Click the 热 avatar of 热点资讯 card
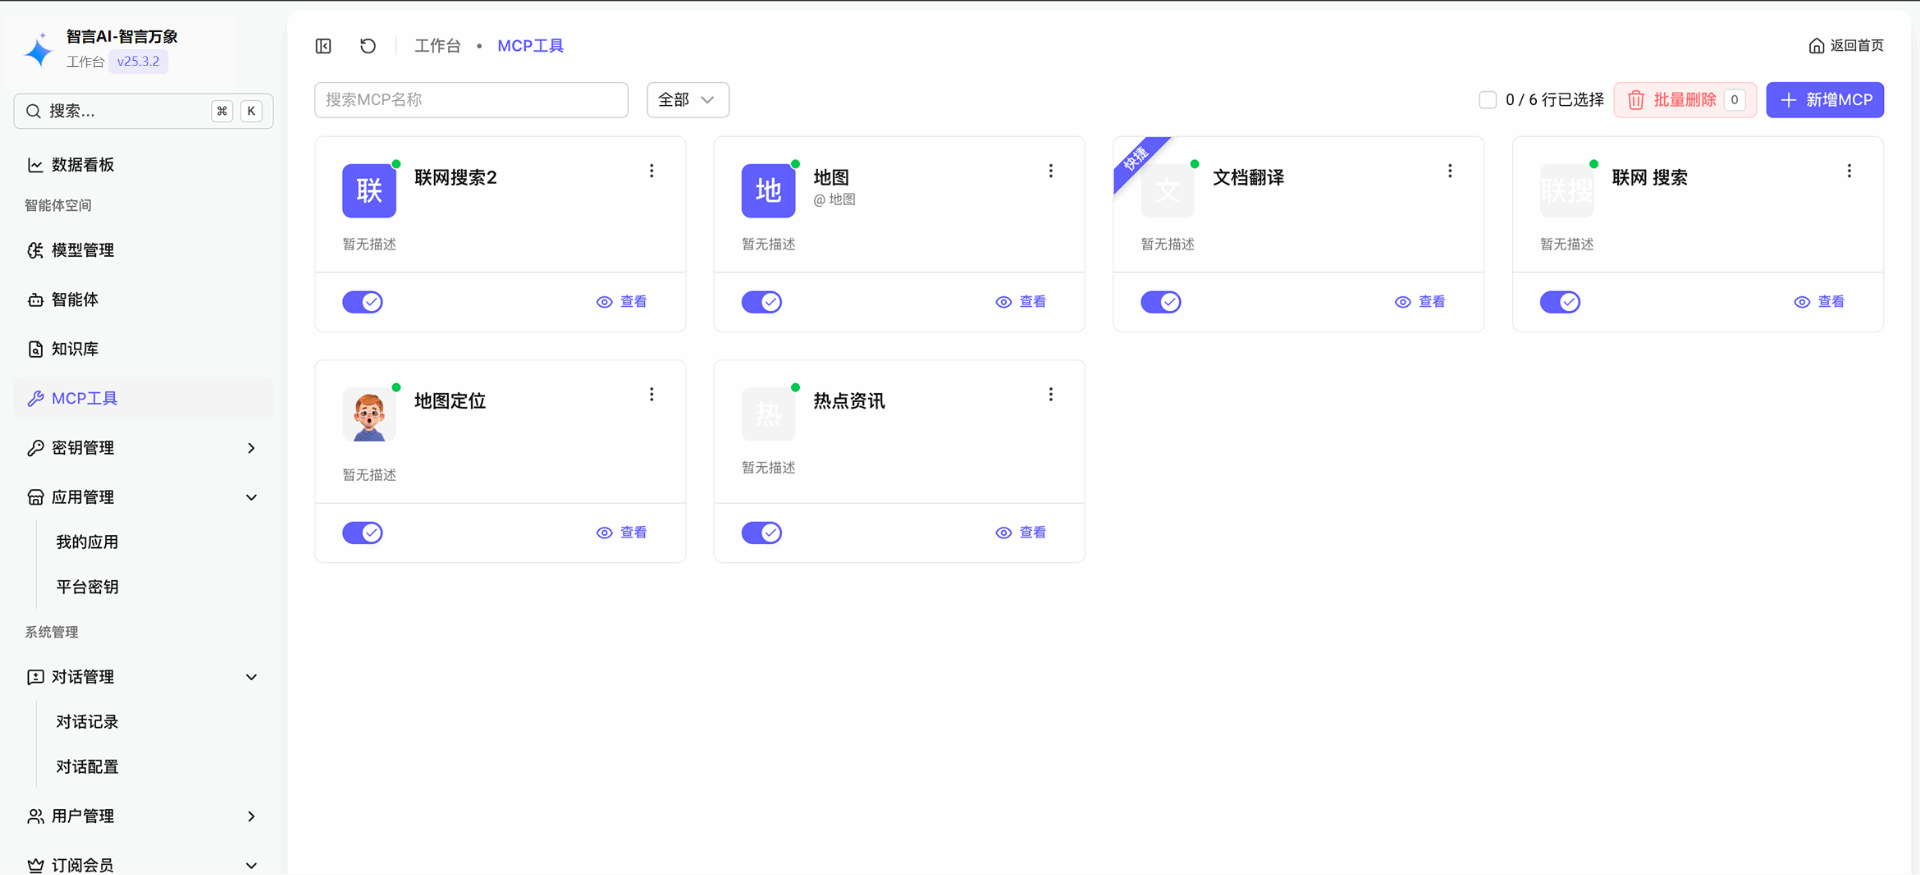 point(768,414)
